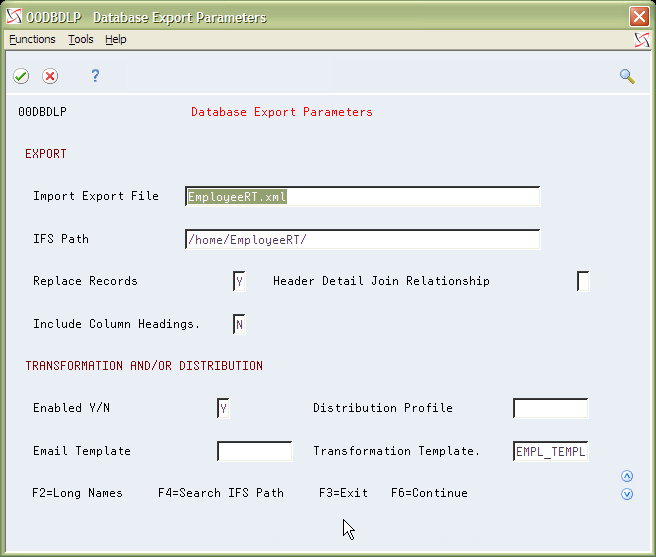Click the red X cancel icon
The width and height of the screenshot is (656, 557).
(50, 76)
